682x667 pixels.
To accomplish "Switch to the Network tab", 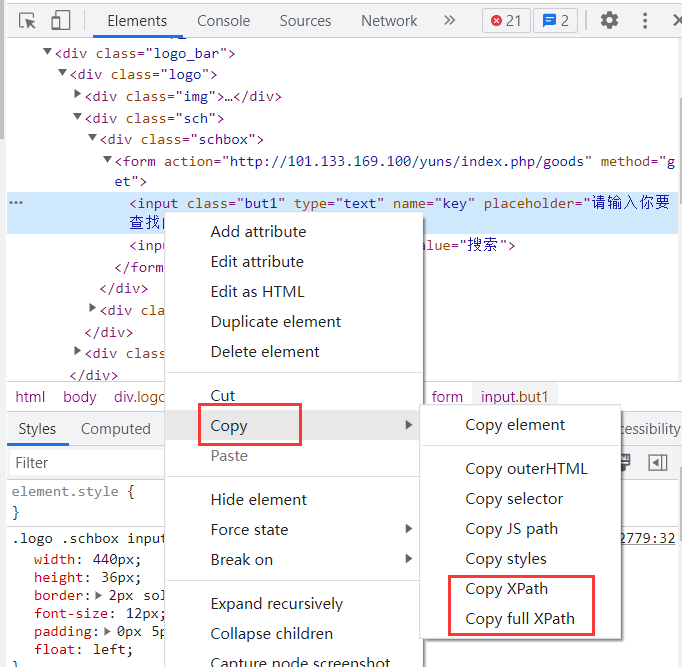I will pos(389,20).
